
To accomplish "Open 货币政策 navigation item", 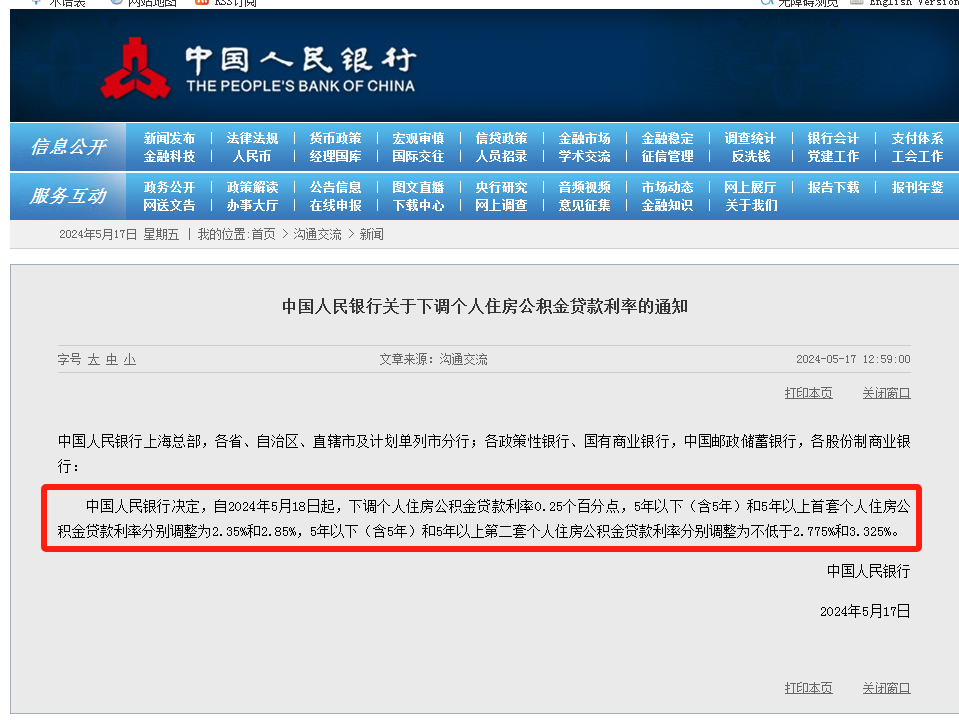I will [335, 138].
